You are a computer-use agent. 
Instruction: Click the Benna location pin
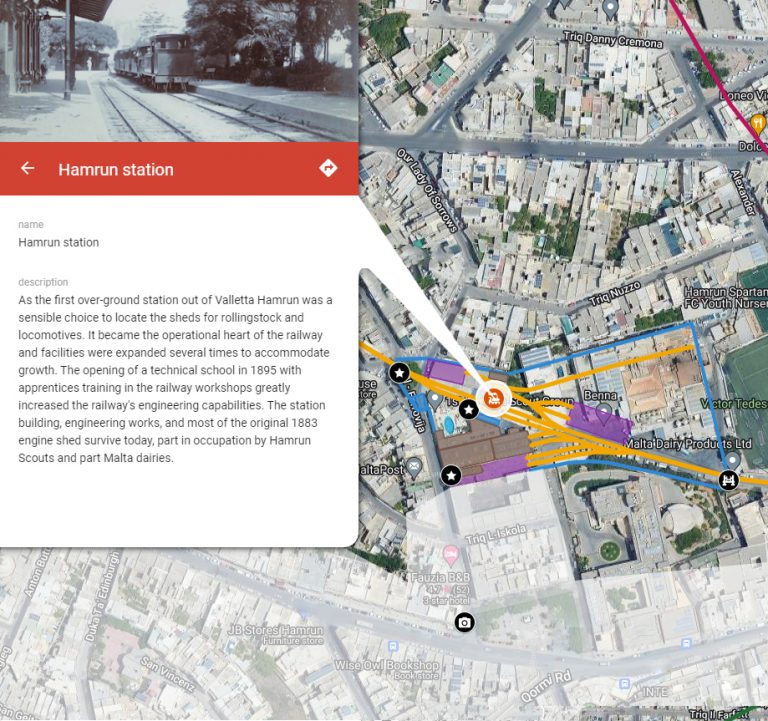tap(604, 411)
